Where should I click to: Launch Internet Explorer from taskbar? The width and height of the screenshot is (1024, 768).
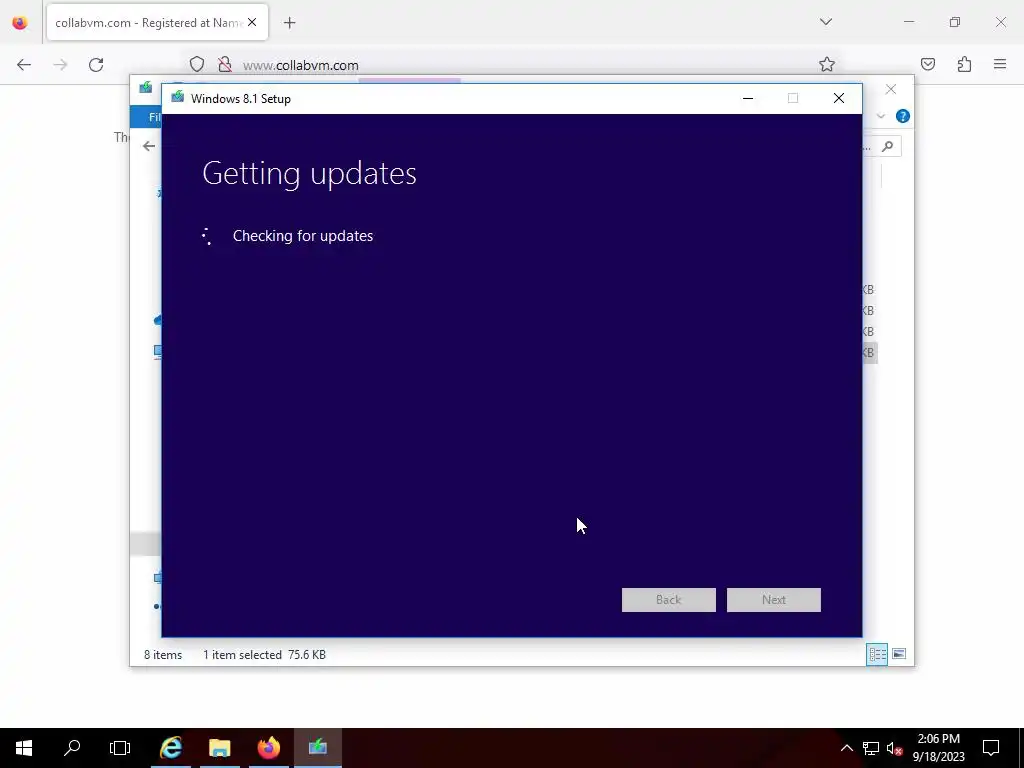point(171,748)
